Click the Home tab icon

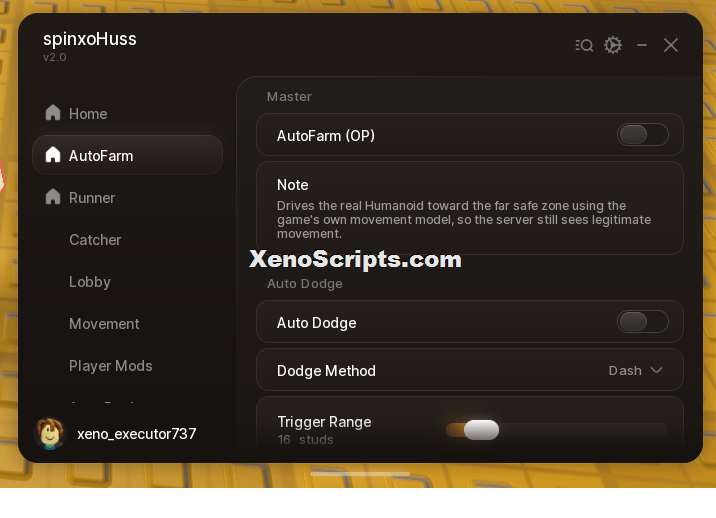[x=53, y=113]
